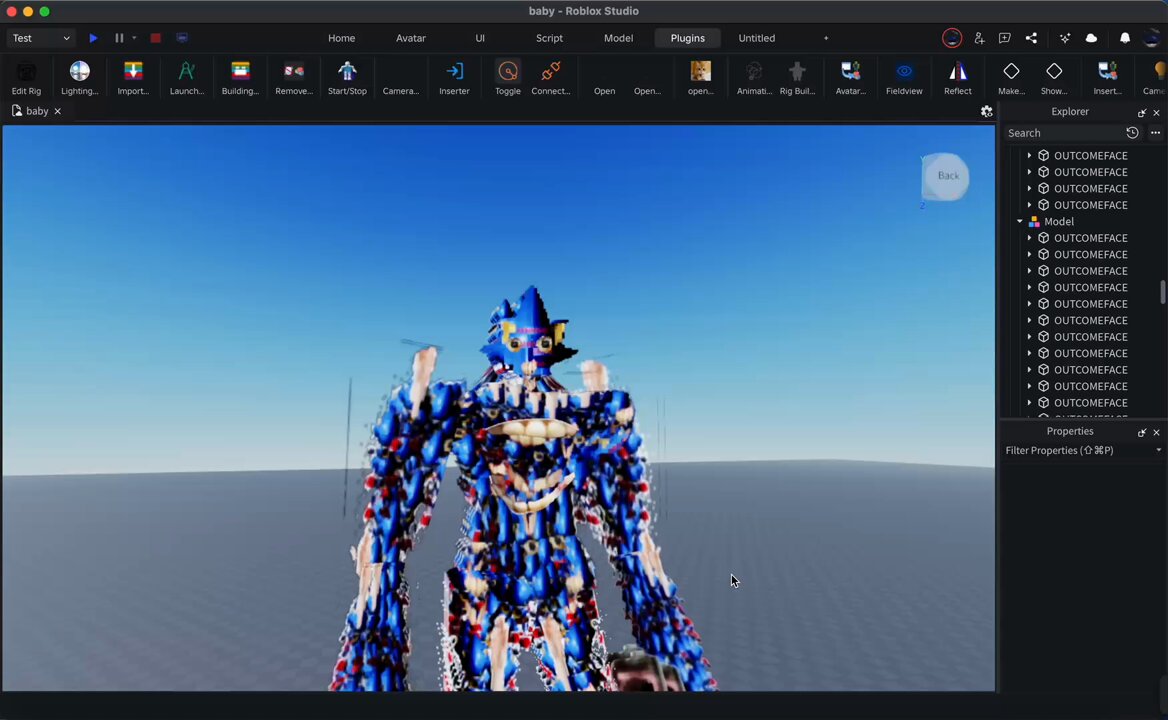The image size is (1168, 720).
Task: Open the Filter Properties dropdown arrow
Action: click(1158, 450)
